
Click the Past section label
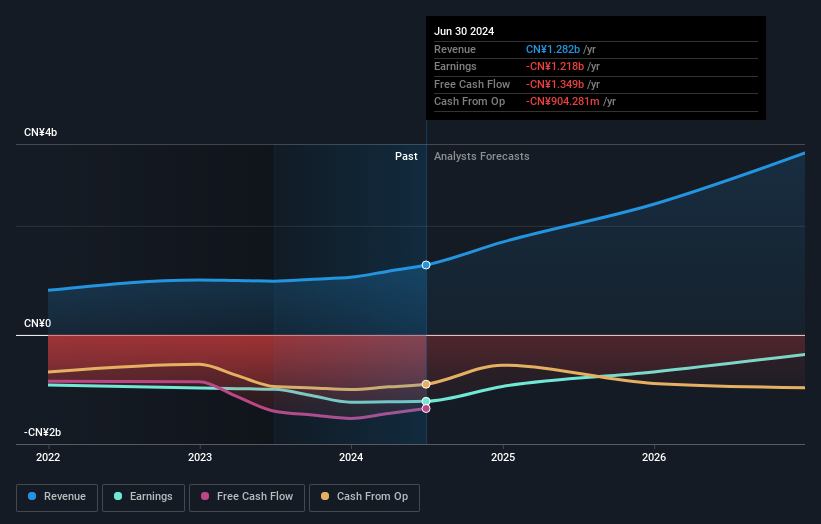(406, 157)
